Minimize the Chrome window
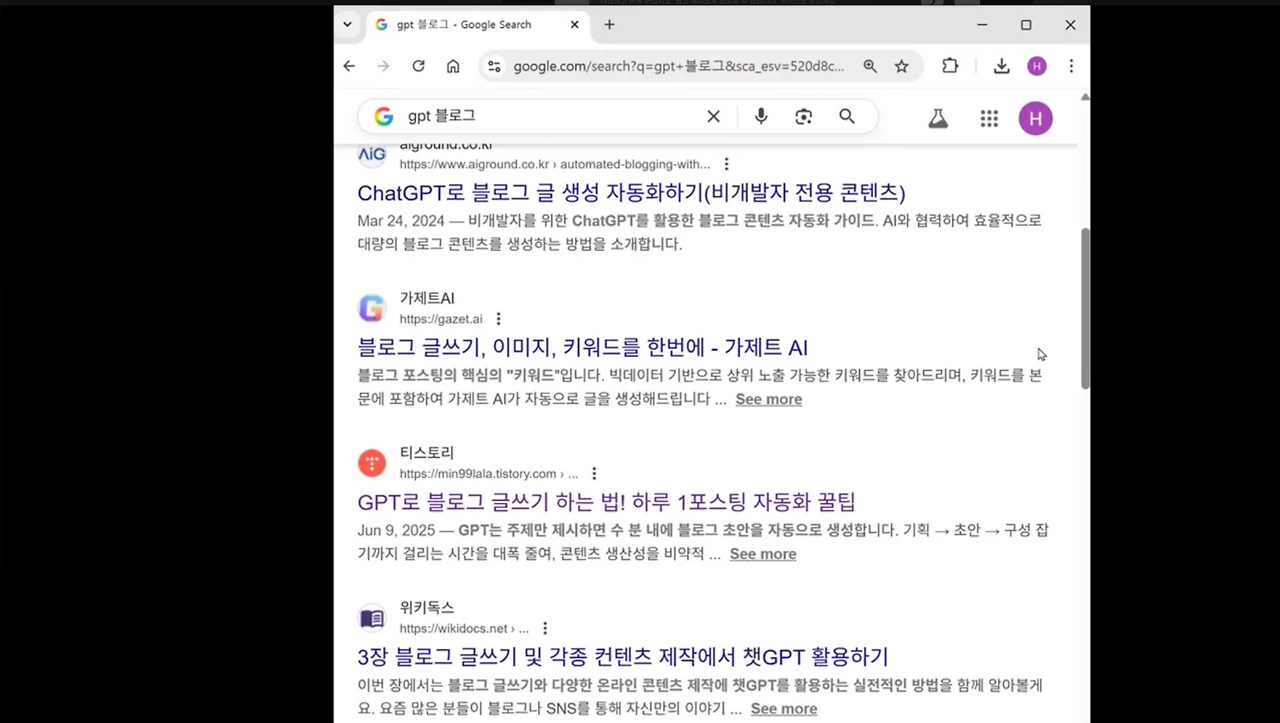1280x723 pixels. [x=982, y=25]
